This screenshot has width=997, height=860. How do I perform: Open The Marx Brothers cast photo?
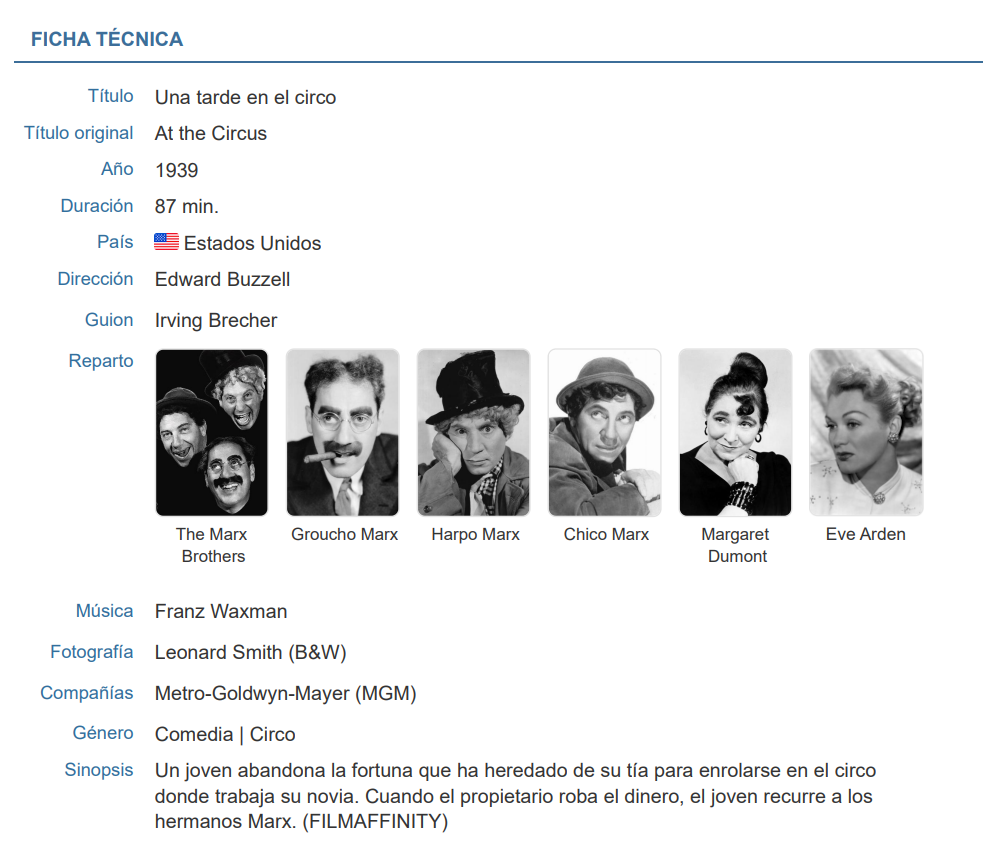(212, 432)
